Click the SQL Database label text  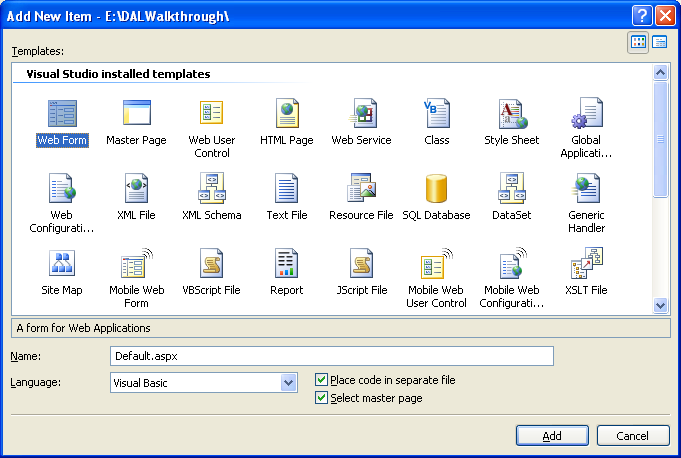pos(436,215)
